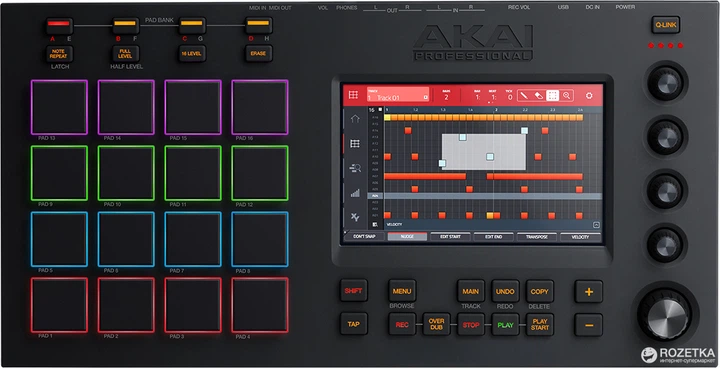Viewport: 720px width, 368px height.
Task: Hit green PAD 9
Action: pos(59,173)
